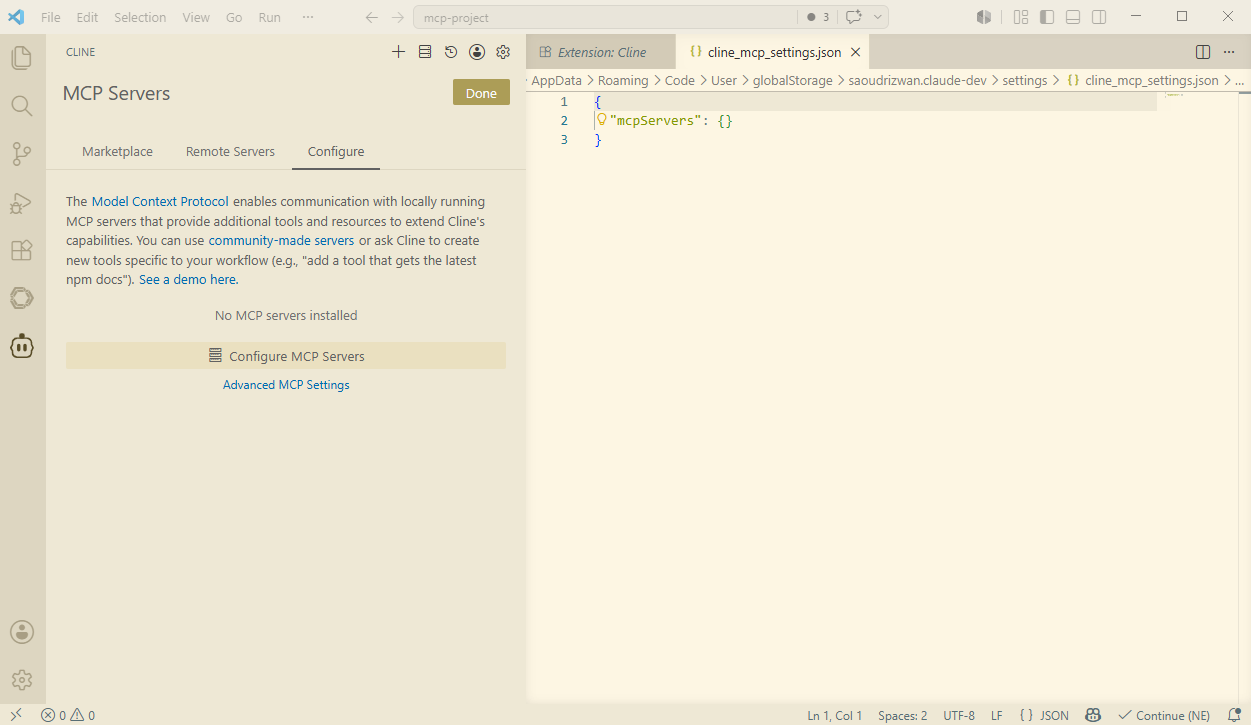Open the File menu
This screenshot has width=1251, height=725.
tap(51, 17)
